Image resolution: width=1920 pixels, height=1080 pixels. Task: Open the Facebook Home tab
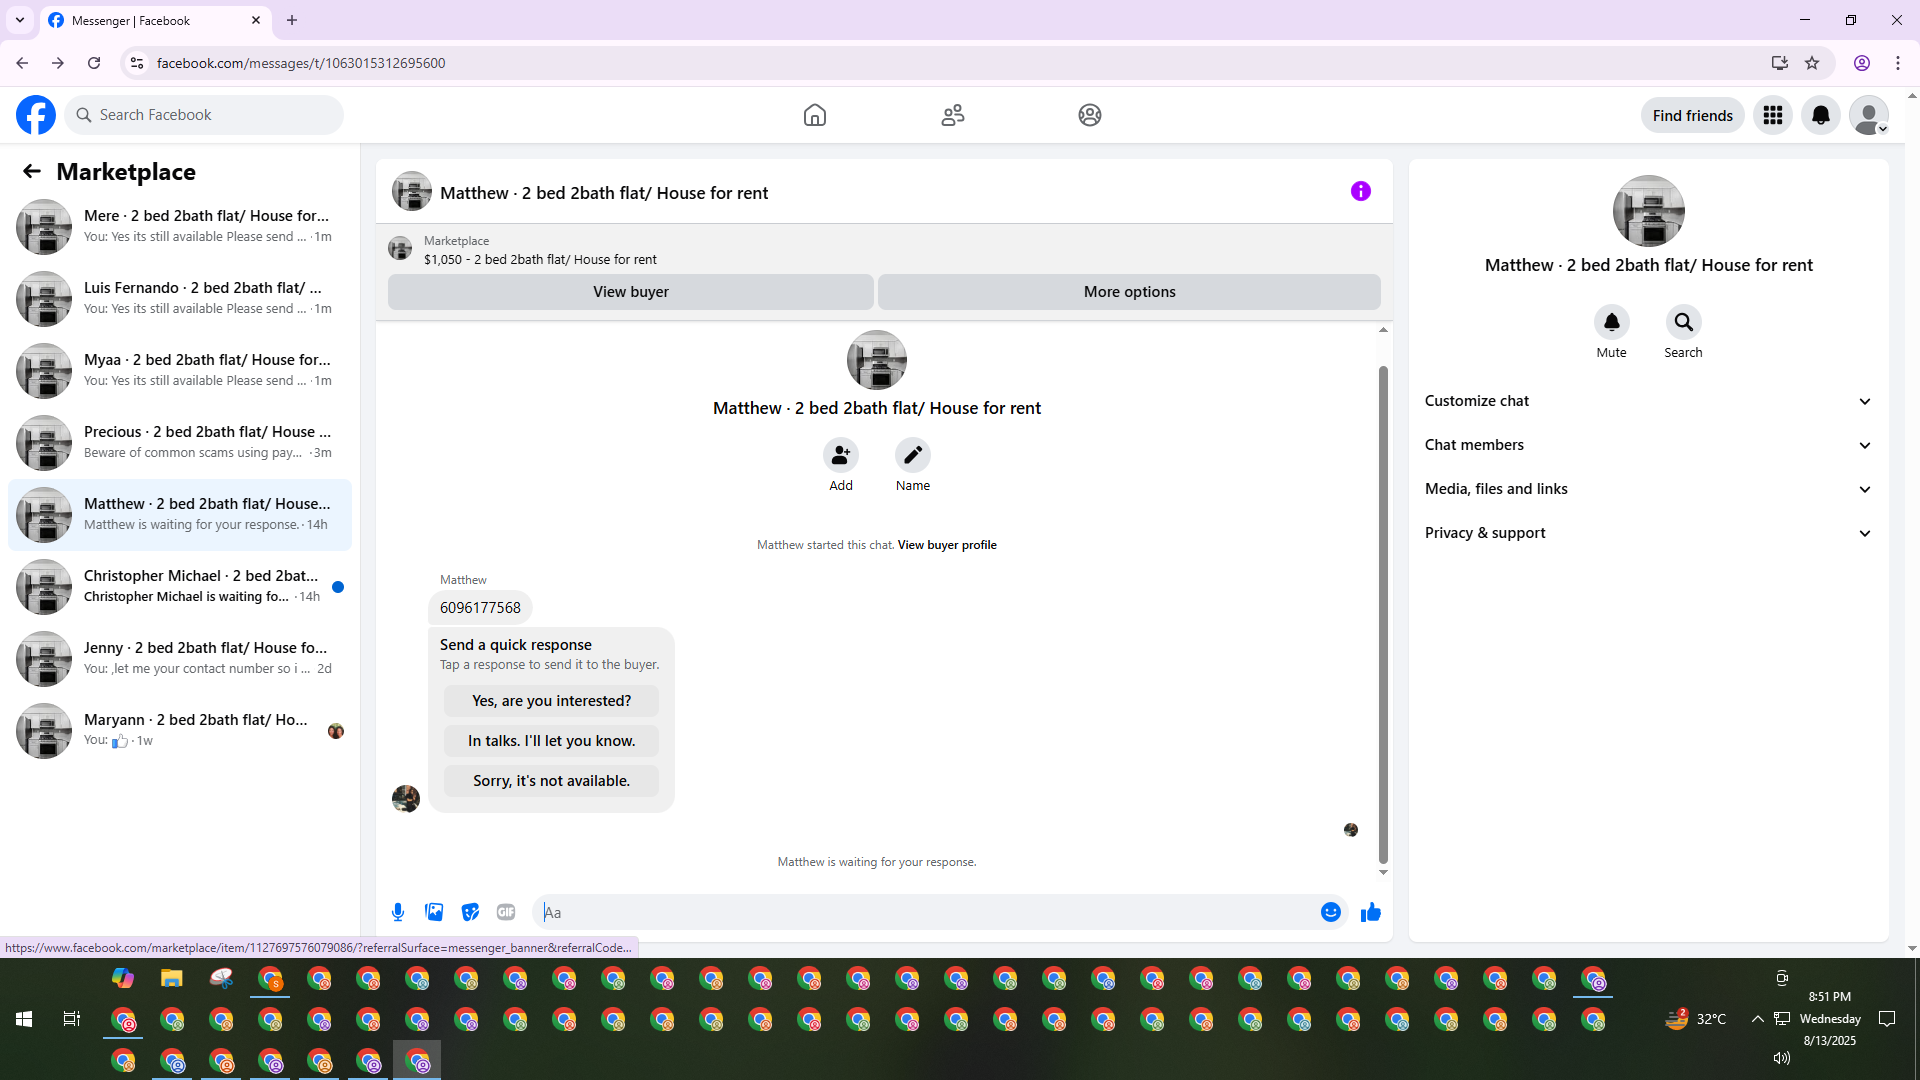click(814, 115)
